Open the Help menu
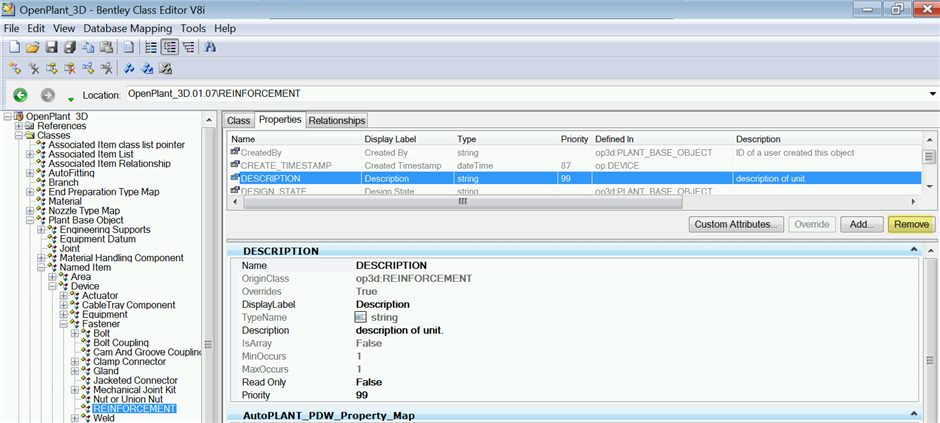The image size is (940, 423). (225, 28)
